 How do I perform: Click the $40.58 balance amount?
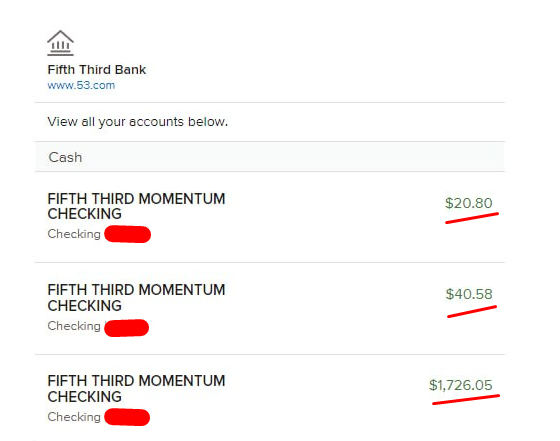[x=469, y=294]
